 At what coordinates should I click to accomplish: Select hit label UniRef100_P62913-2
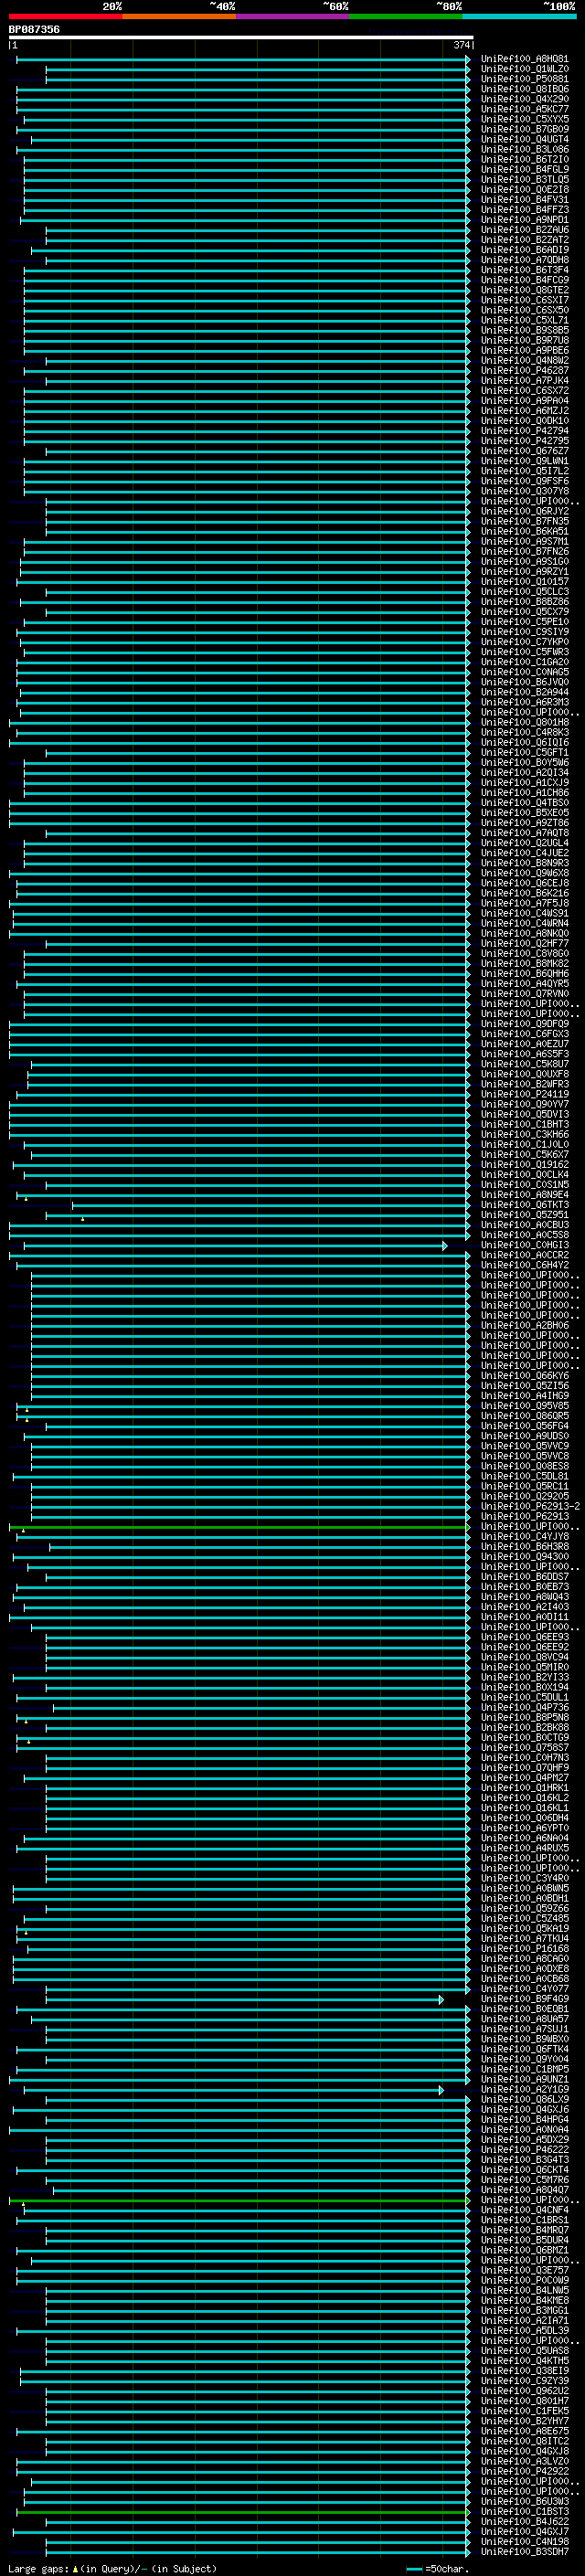530,1506
